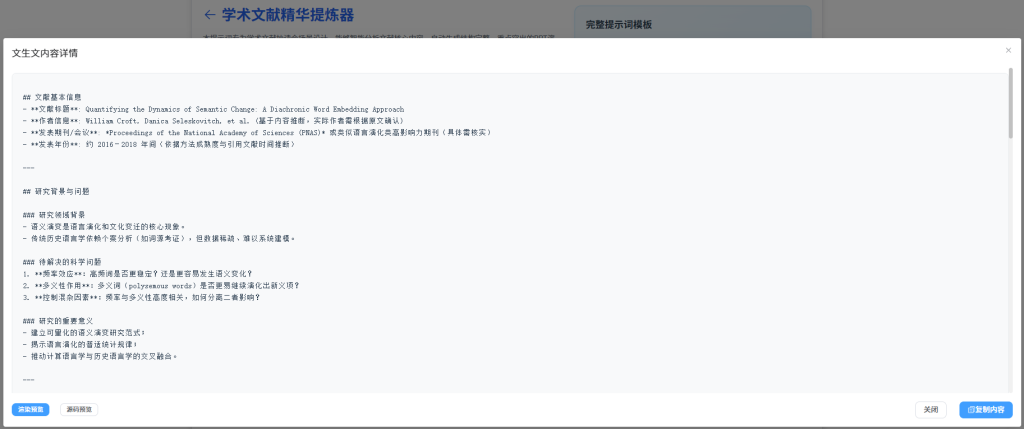The width and height of the screenshot is (1024, 429).
Task: Switch to 源码预览 tab
Action: tap(78, 409)
